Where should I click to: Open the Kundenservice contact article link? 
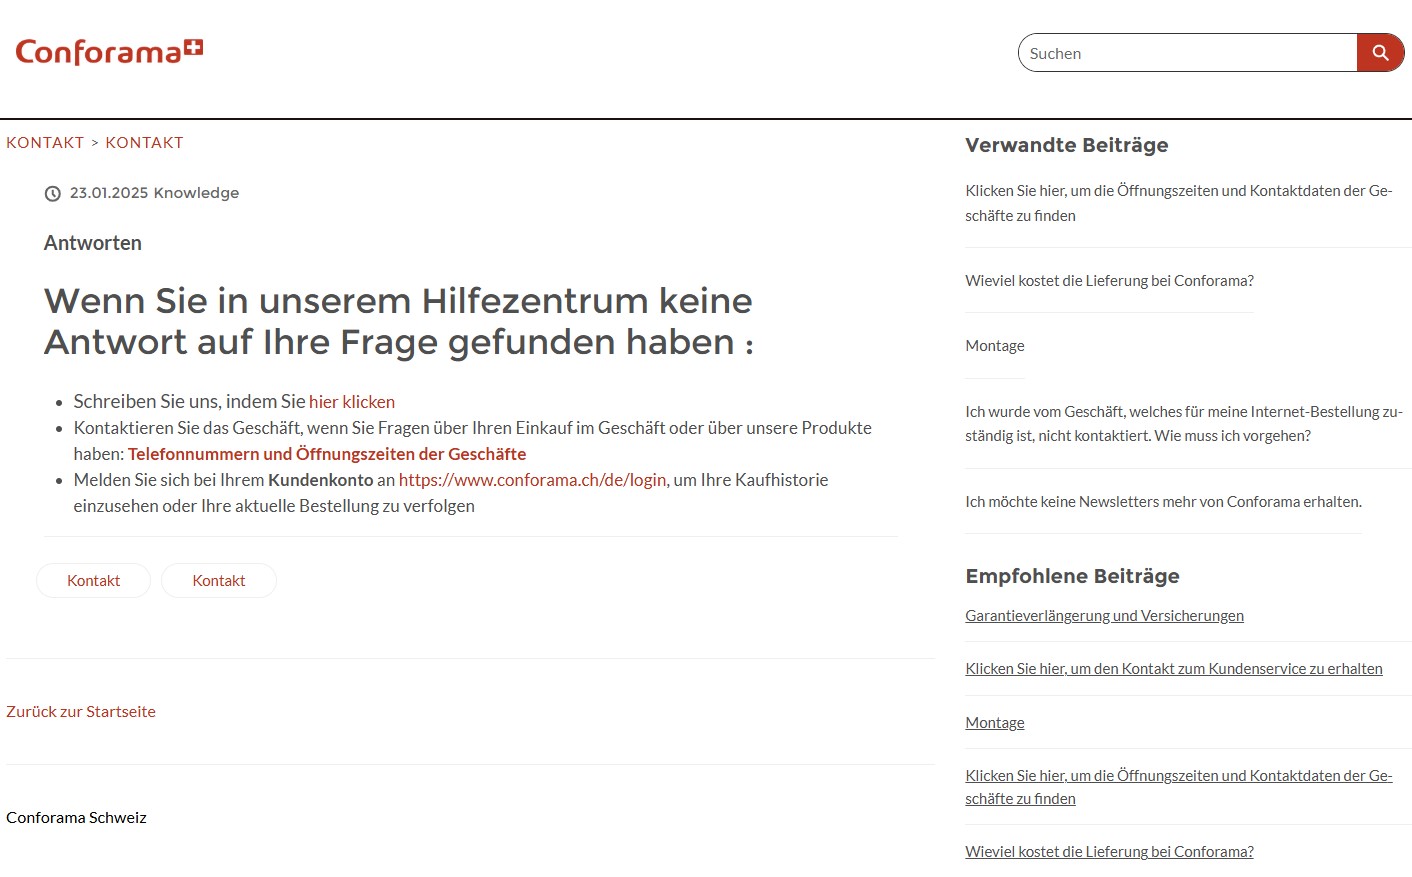coord(1173,669)
